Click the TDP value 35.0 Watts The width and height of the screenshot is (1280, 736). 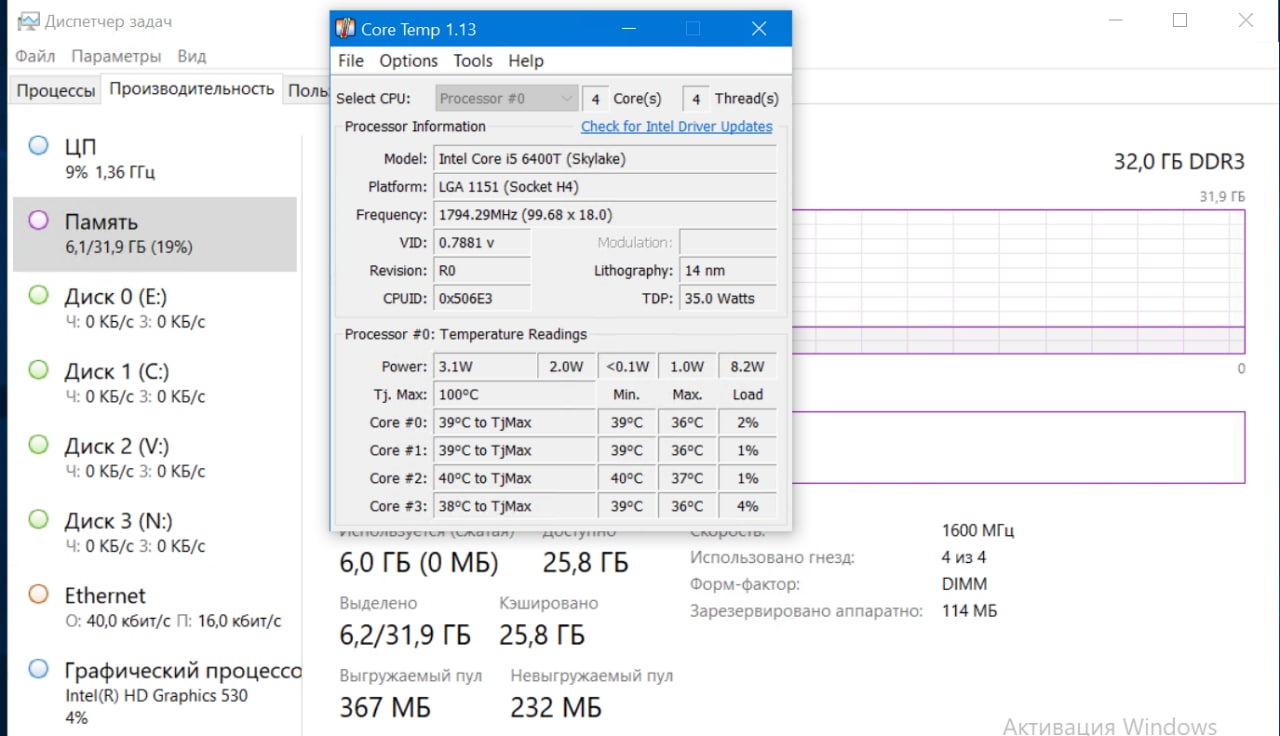point(727,299)
